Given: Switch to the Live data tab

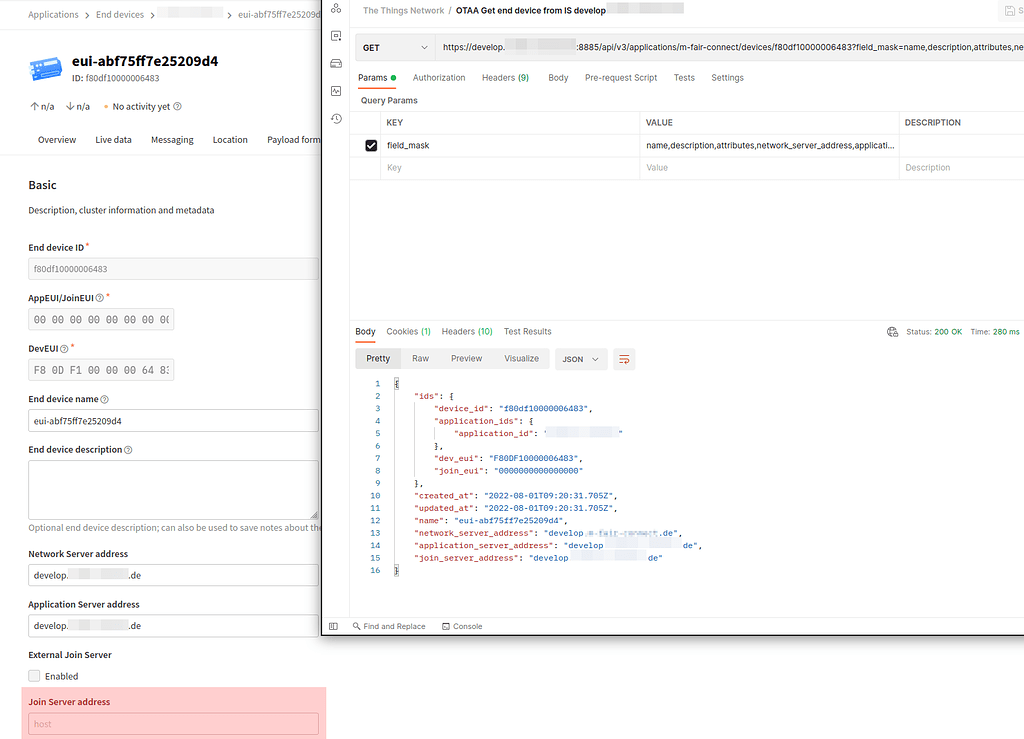Looking at the screenshot, I should pyautogui.click(x=111, y=139).
